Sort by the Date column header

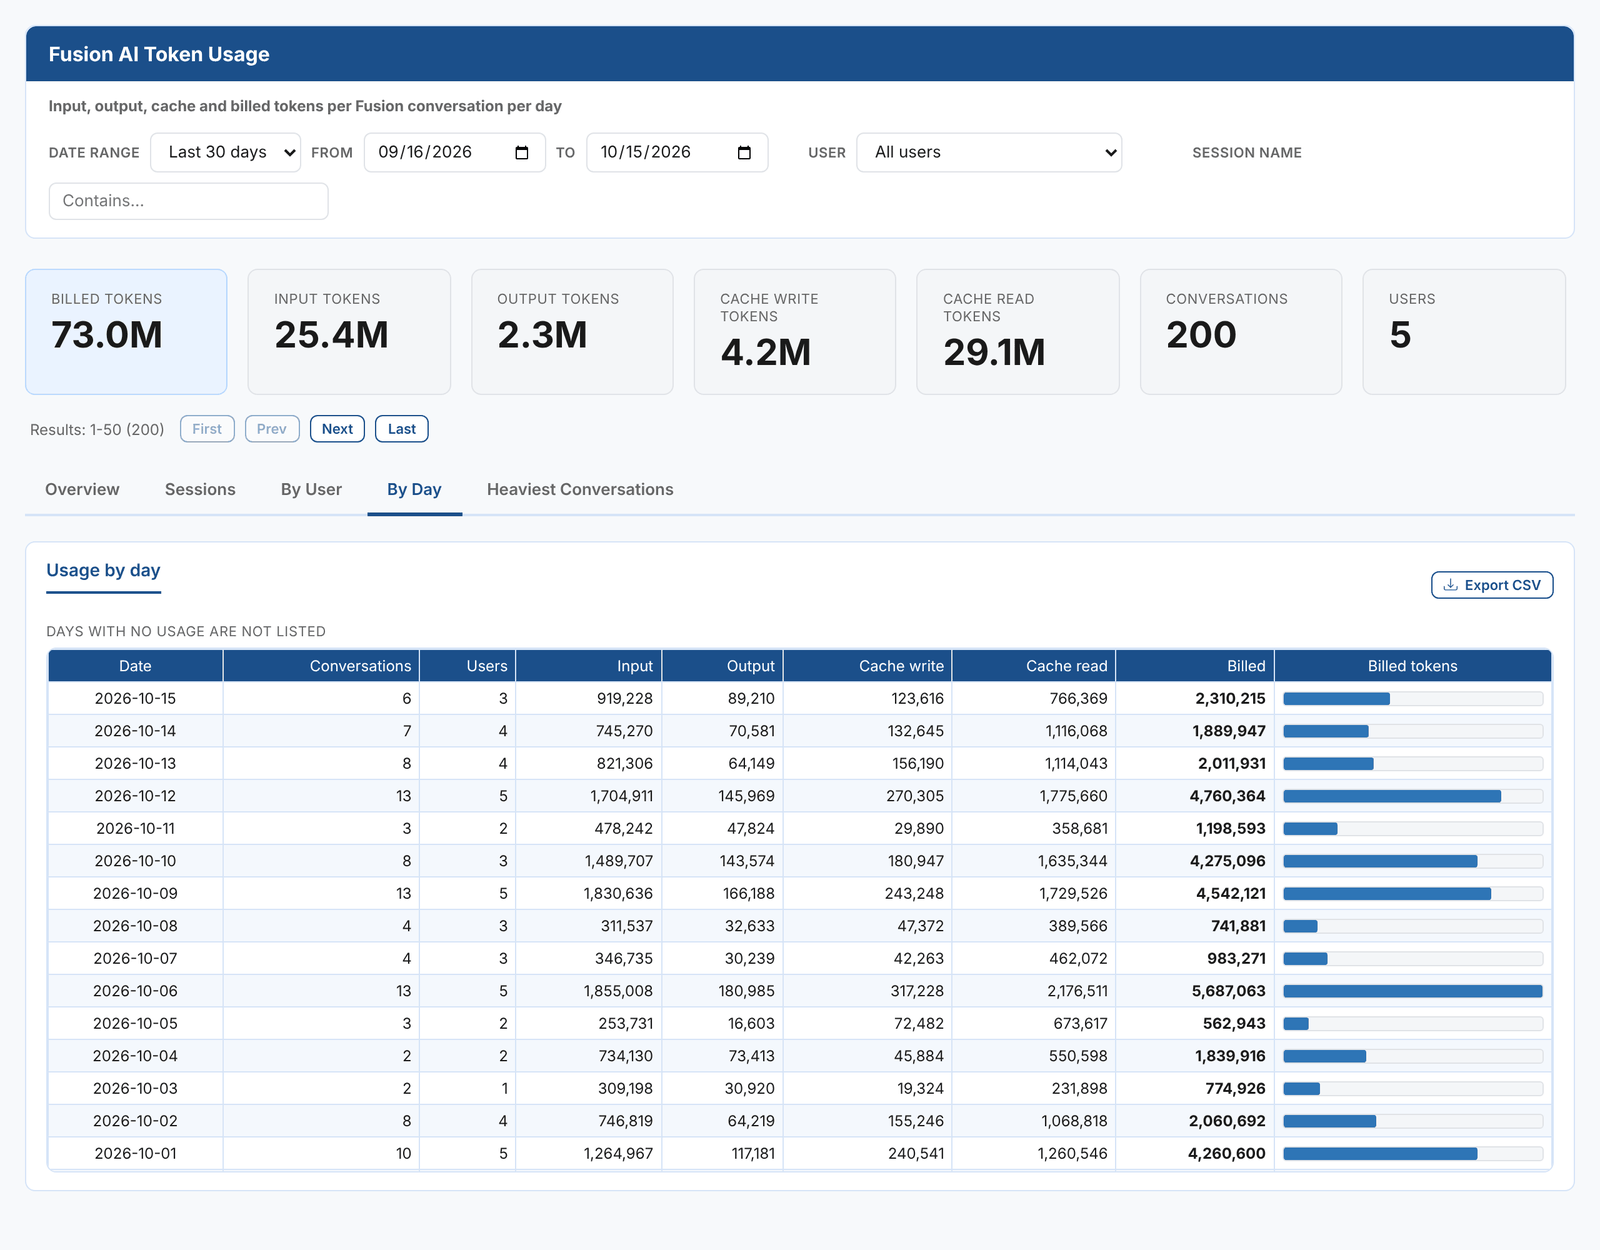(136, 666)
